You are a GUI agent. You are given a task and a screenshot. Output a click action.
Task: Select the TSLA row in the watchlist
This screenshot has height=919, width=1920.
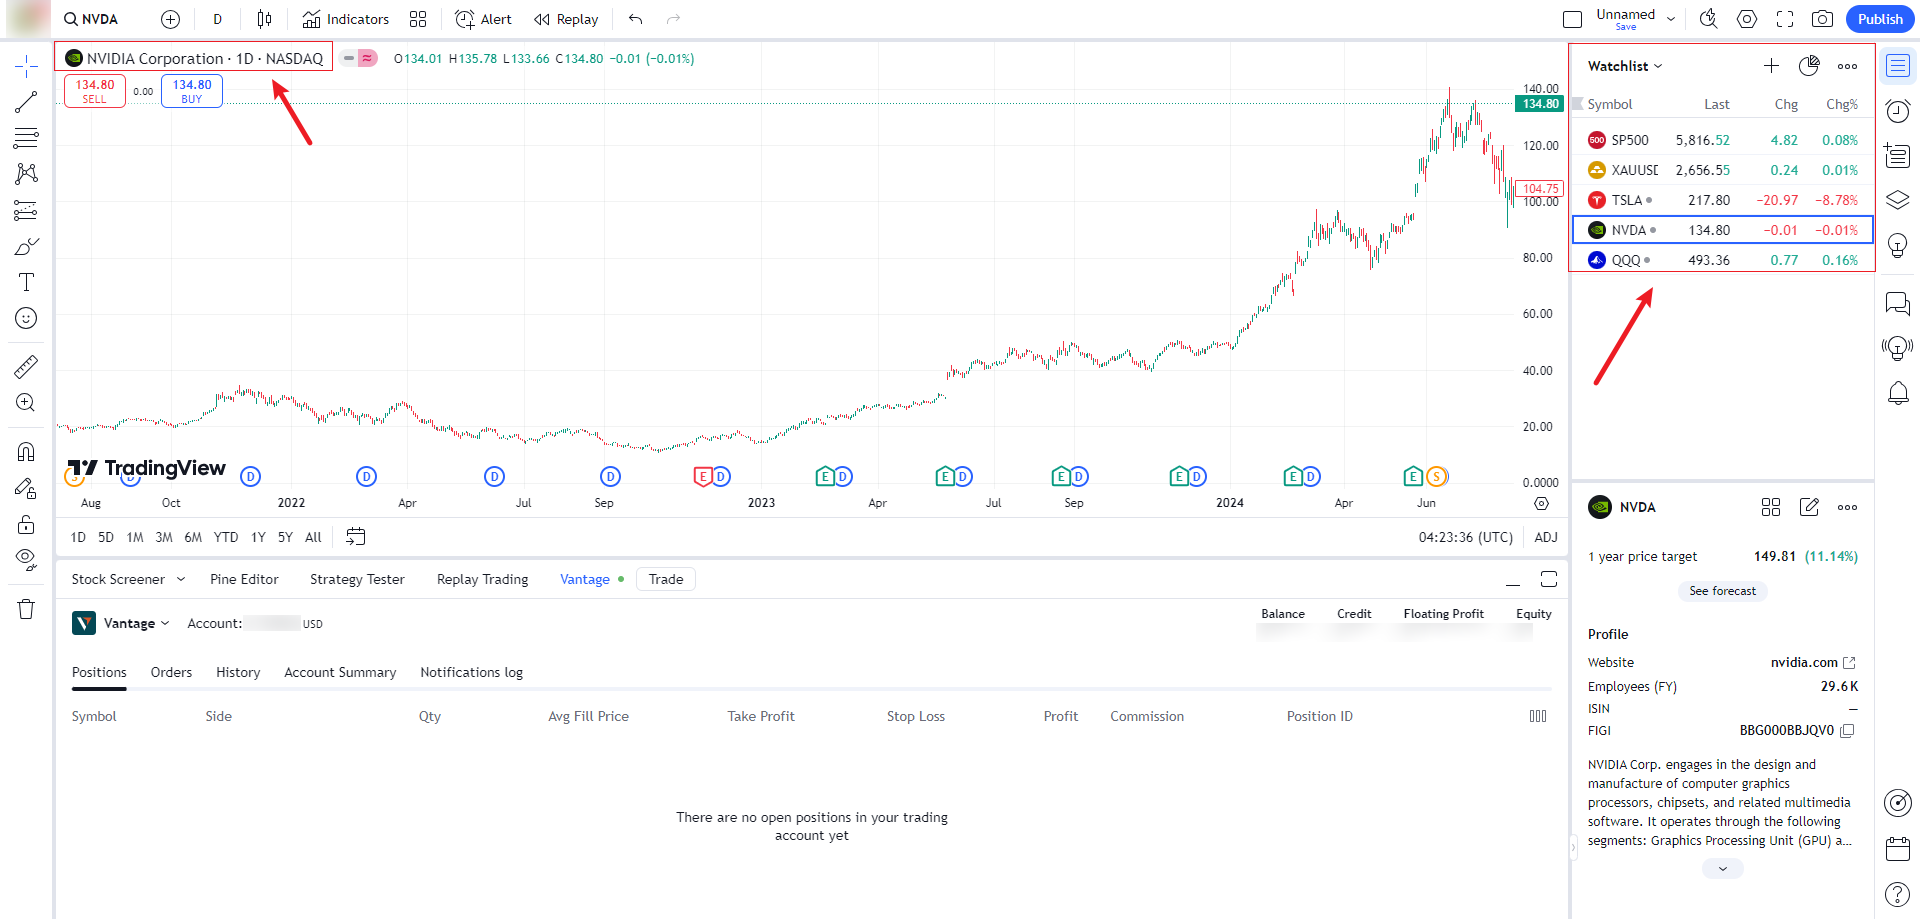coord(1722,200)
